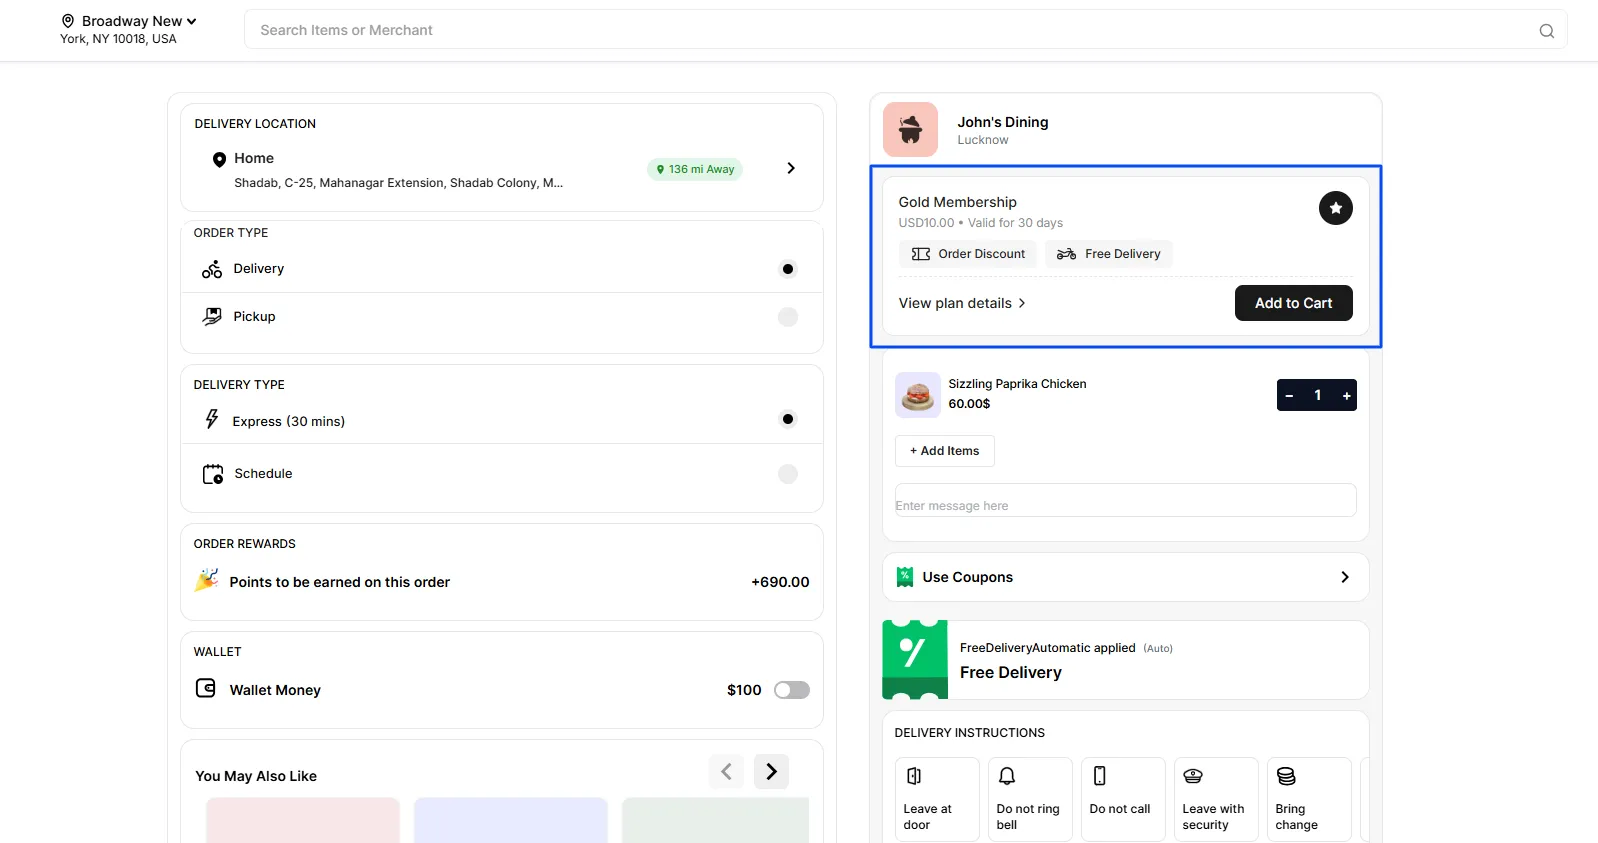Select the Bring change instruction
Image resolution: width=1598 pixels, height=843 pixels.
pos(1309,799)
